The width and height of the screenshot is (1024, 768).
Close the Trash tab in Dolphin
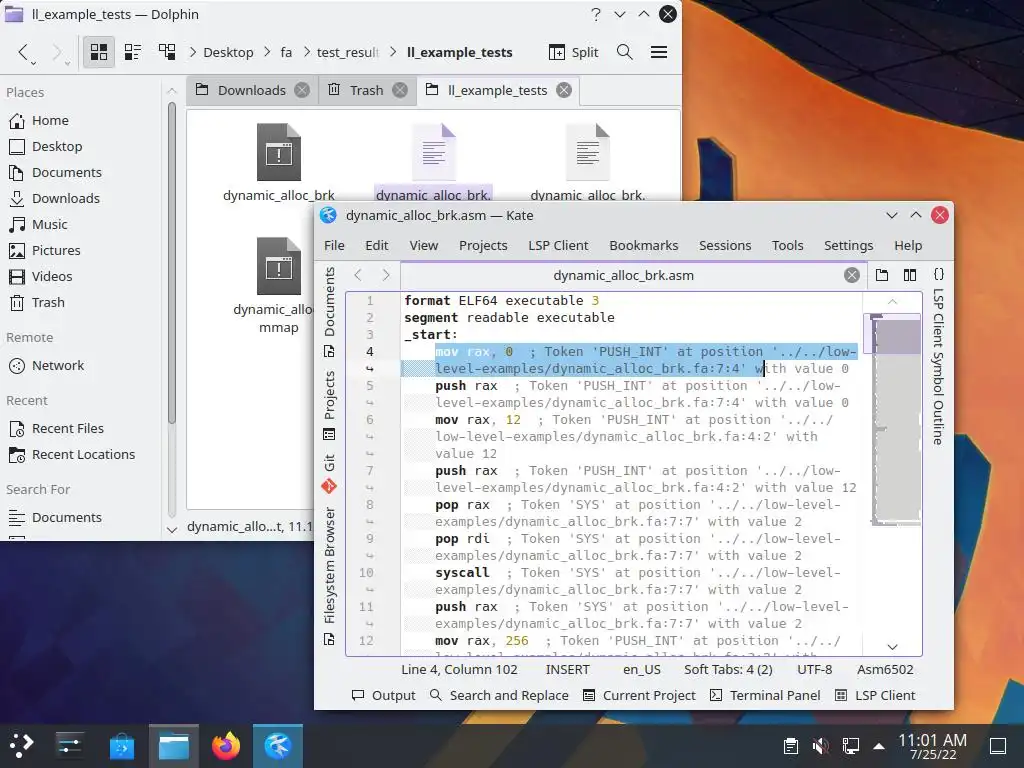coord(400,90)
